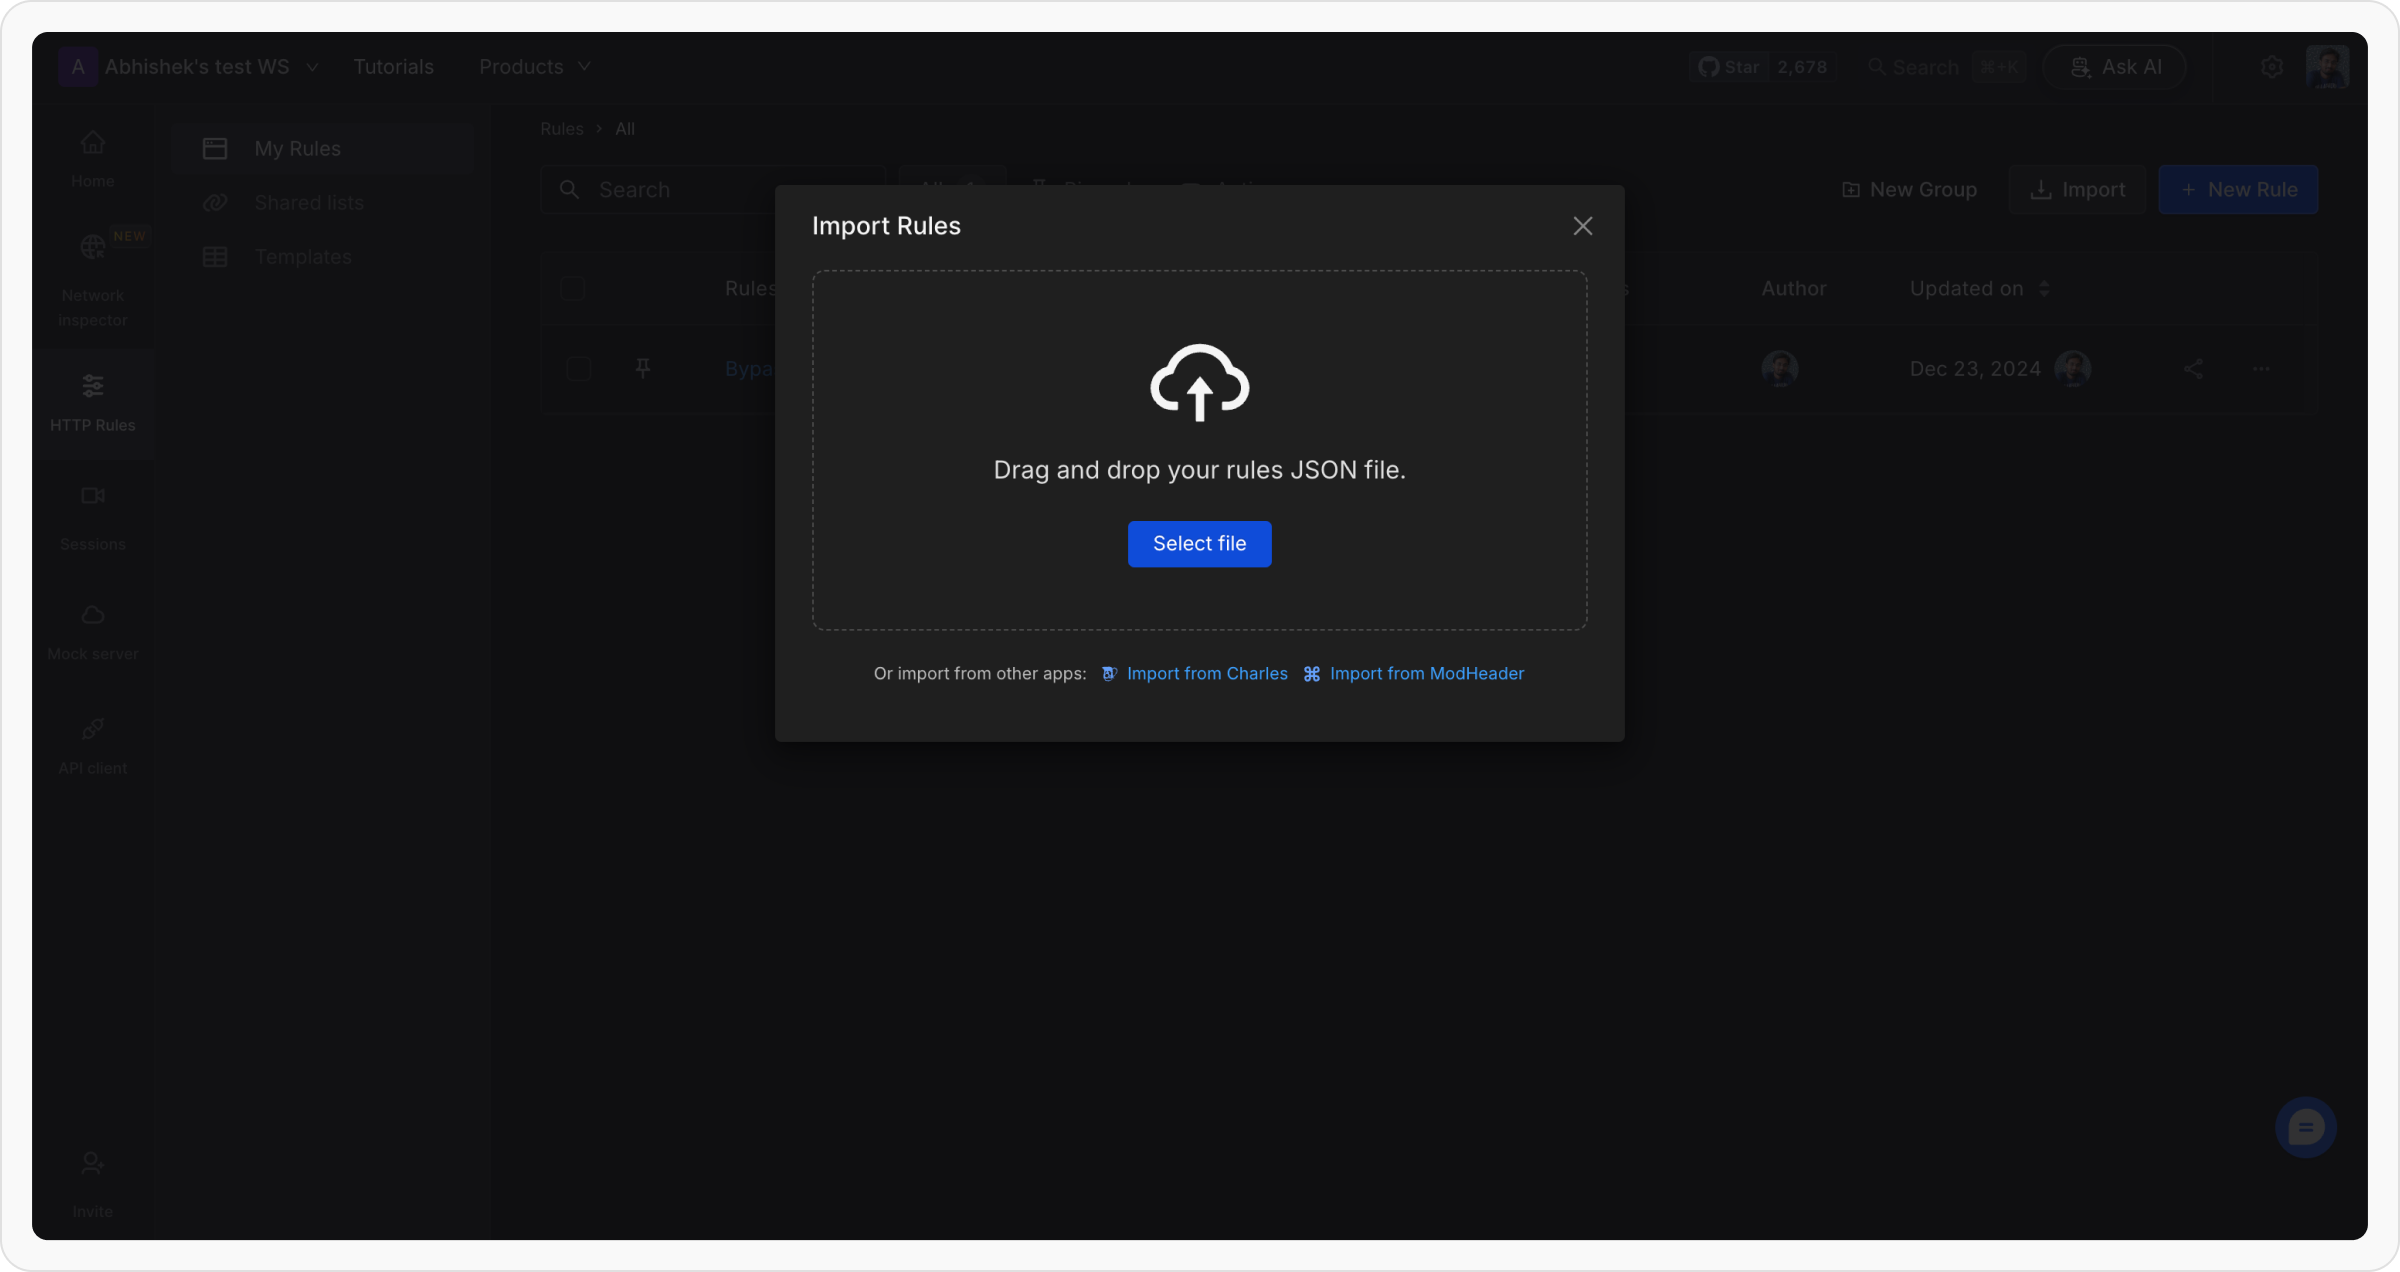
Task: Check the first rule row checkbox
Action: click(x=578, y=369)
